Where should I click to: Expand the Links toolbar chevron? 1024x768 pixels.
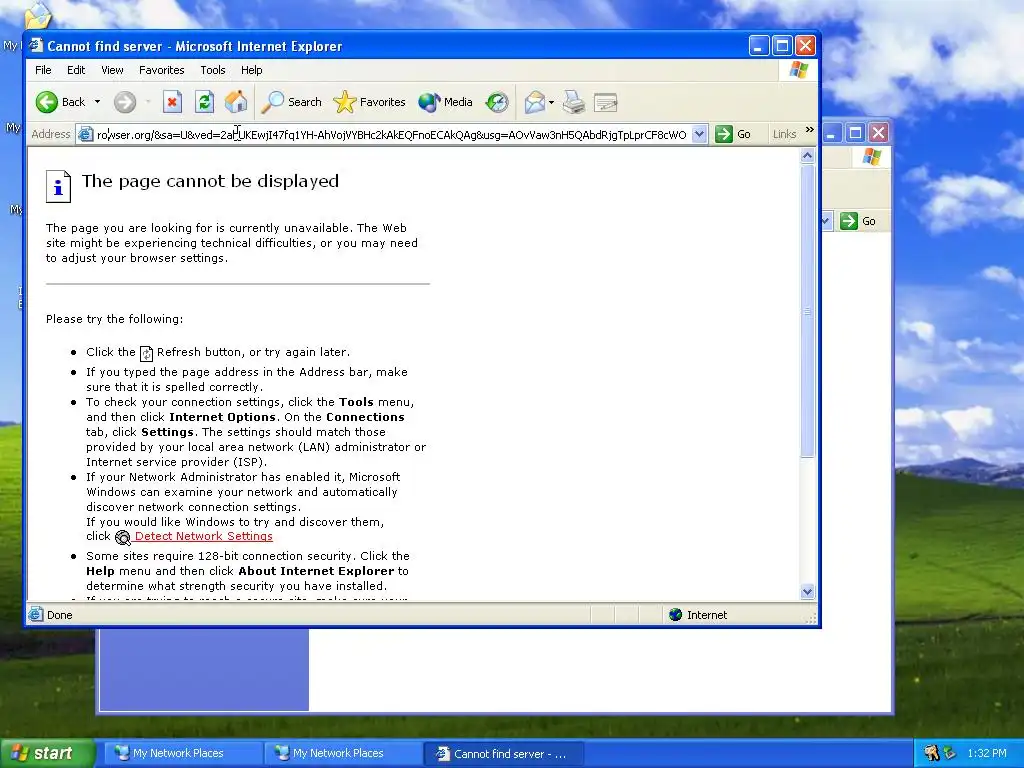810,130
